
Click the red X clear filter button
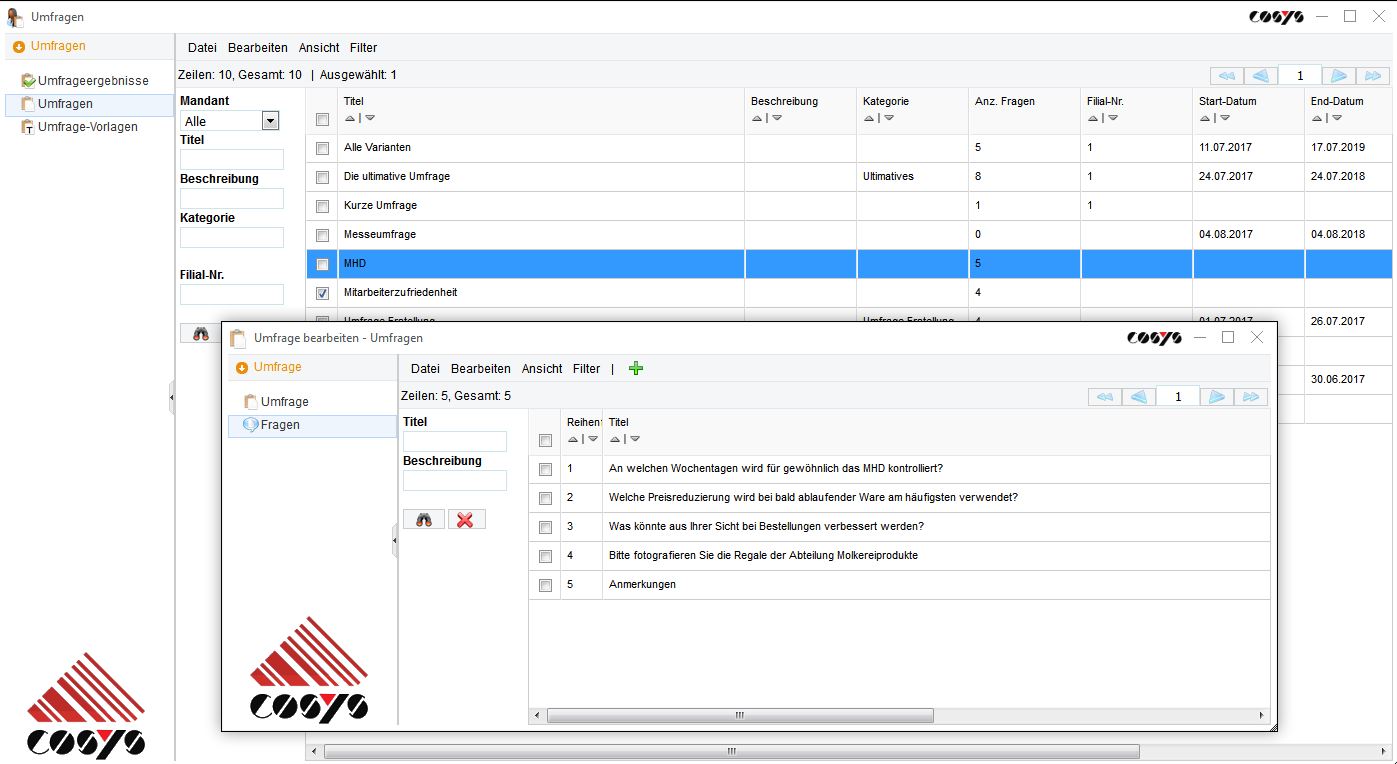(465, 520)
